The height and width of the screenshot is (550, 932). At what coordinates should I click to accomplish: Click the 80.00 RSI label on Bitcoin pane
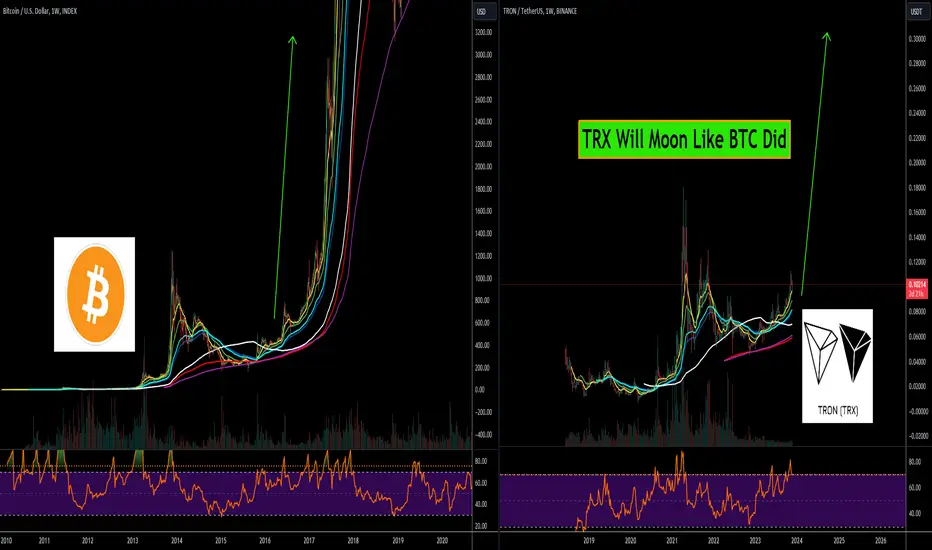(x=481, y=461)
